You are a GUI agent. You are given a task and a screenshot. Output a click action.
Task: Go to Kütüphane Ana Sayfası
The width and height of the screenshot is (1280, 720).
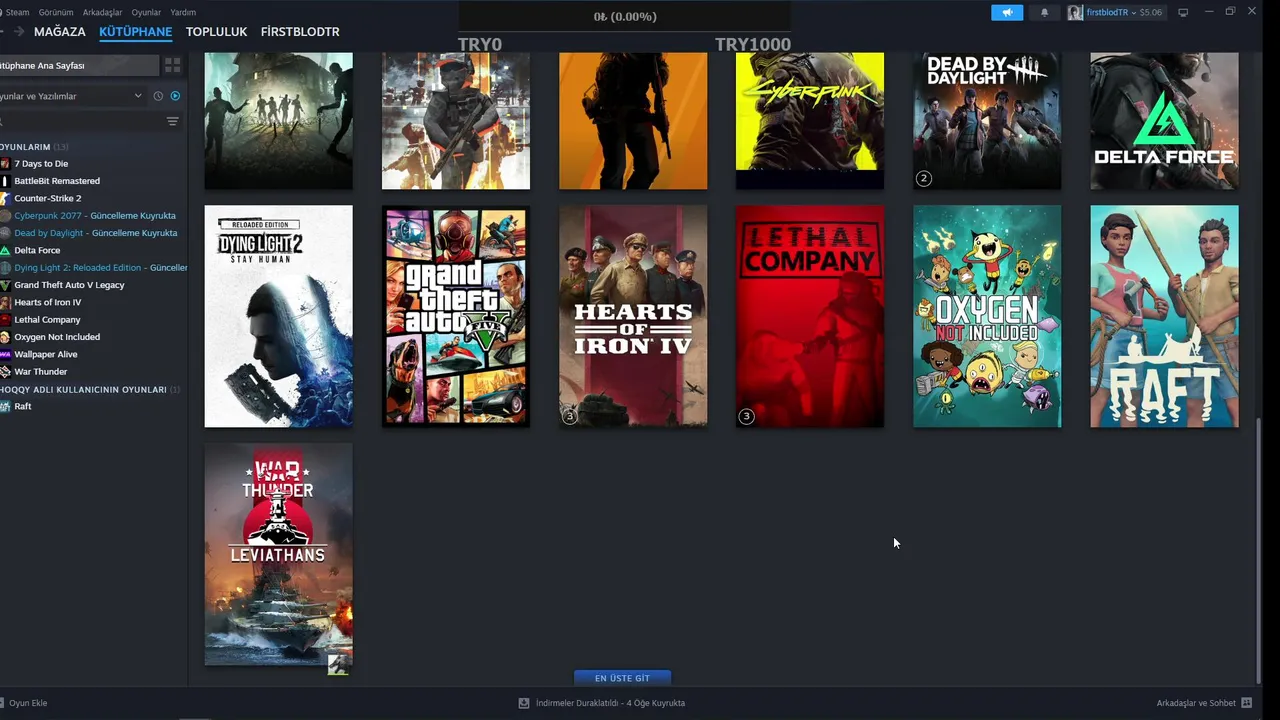coord(79,65)
